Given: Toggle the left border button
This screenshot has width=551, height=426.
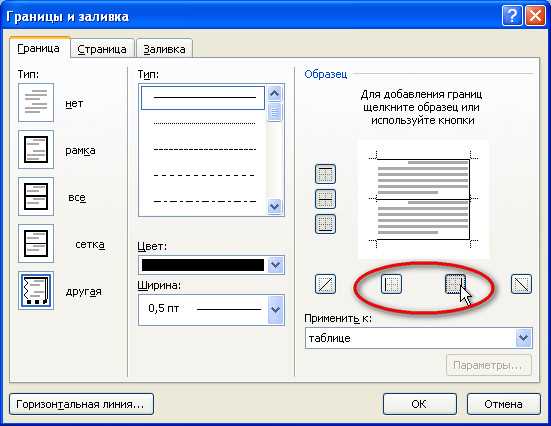Looking at the screenshot, I should pyautogui.click(x=391, y=284).
